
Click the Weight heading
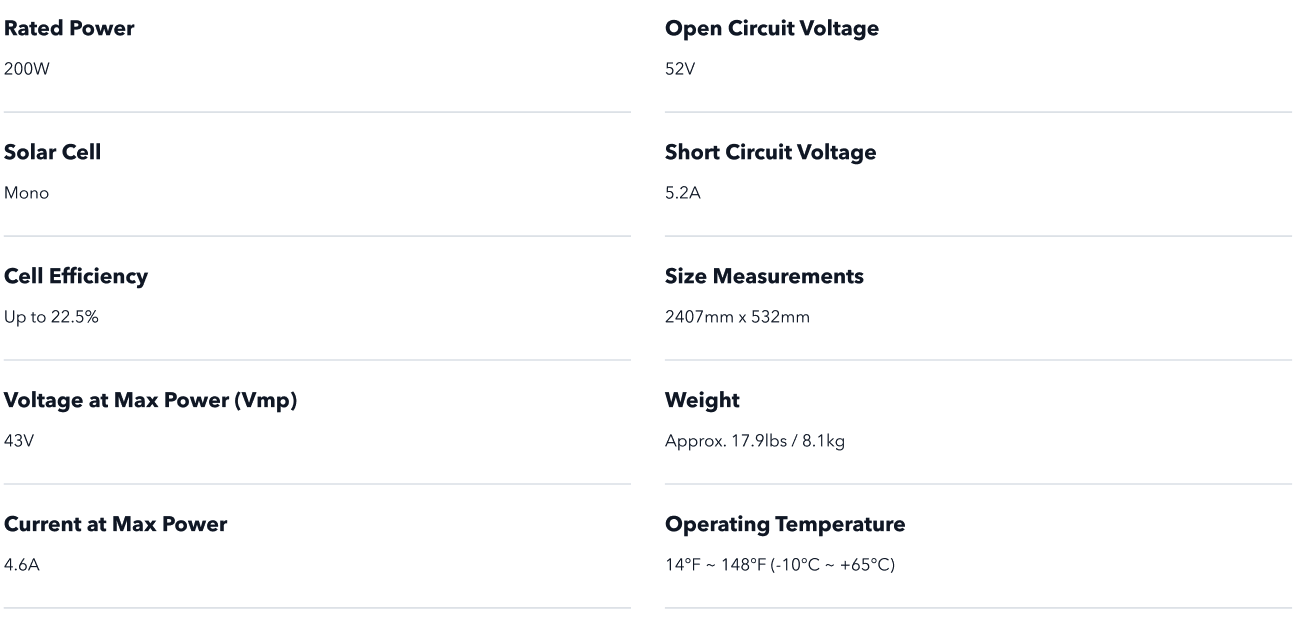(x=702, y=401)
